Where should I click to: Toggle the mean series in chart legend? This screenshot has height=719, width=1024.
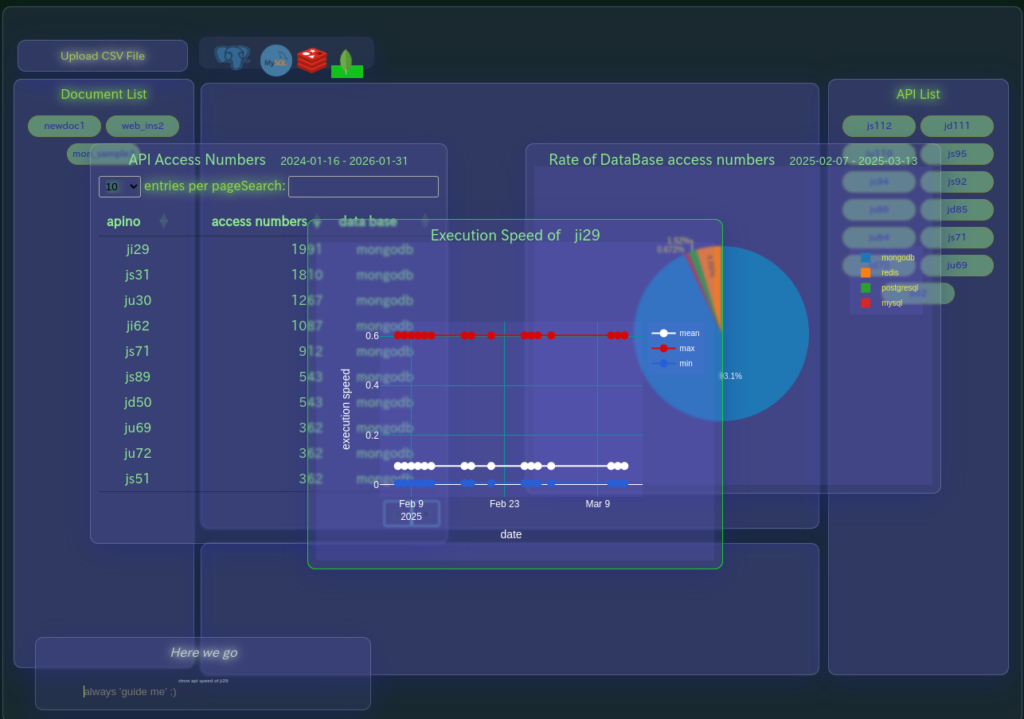(x=676, y=333)
